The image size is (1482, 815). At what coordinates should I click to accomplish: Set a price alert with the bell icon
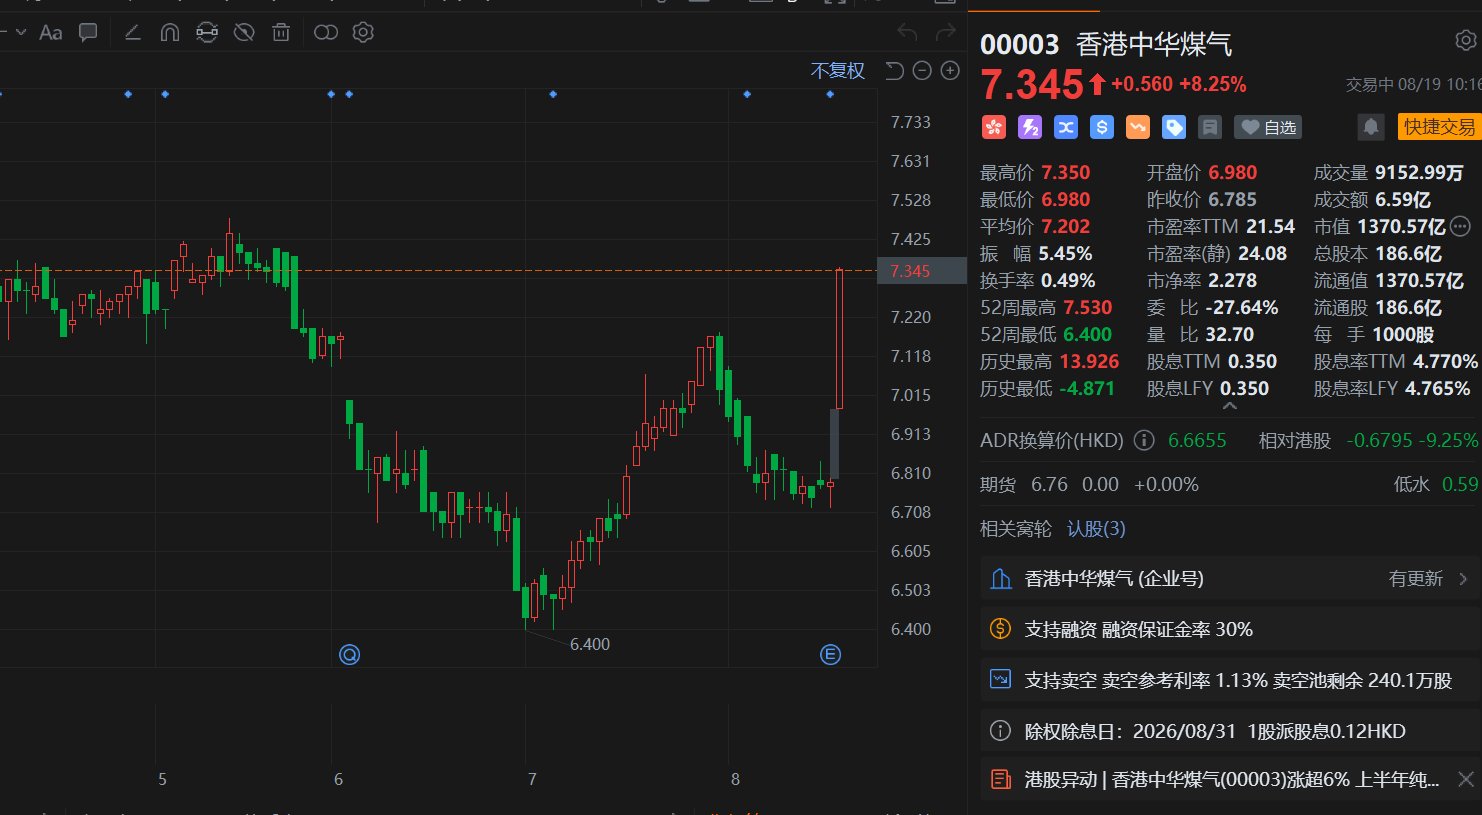click(x=1371, y=127)
